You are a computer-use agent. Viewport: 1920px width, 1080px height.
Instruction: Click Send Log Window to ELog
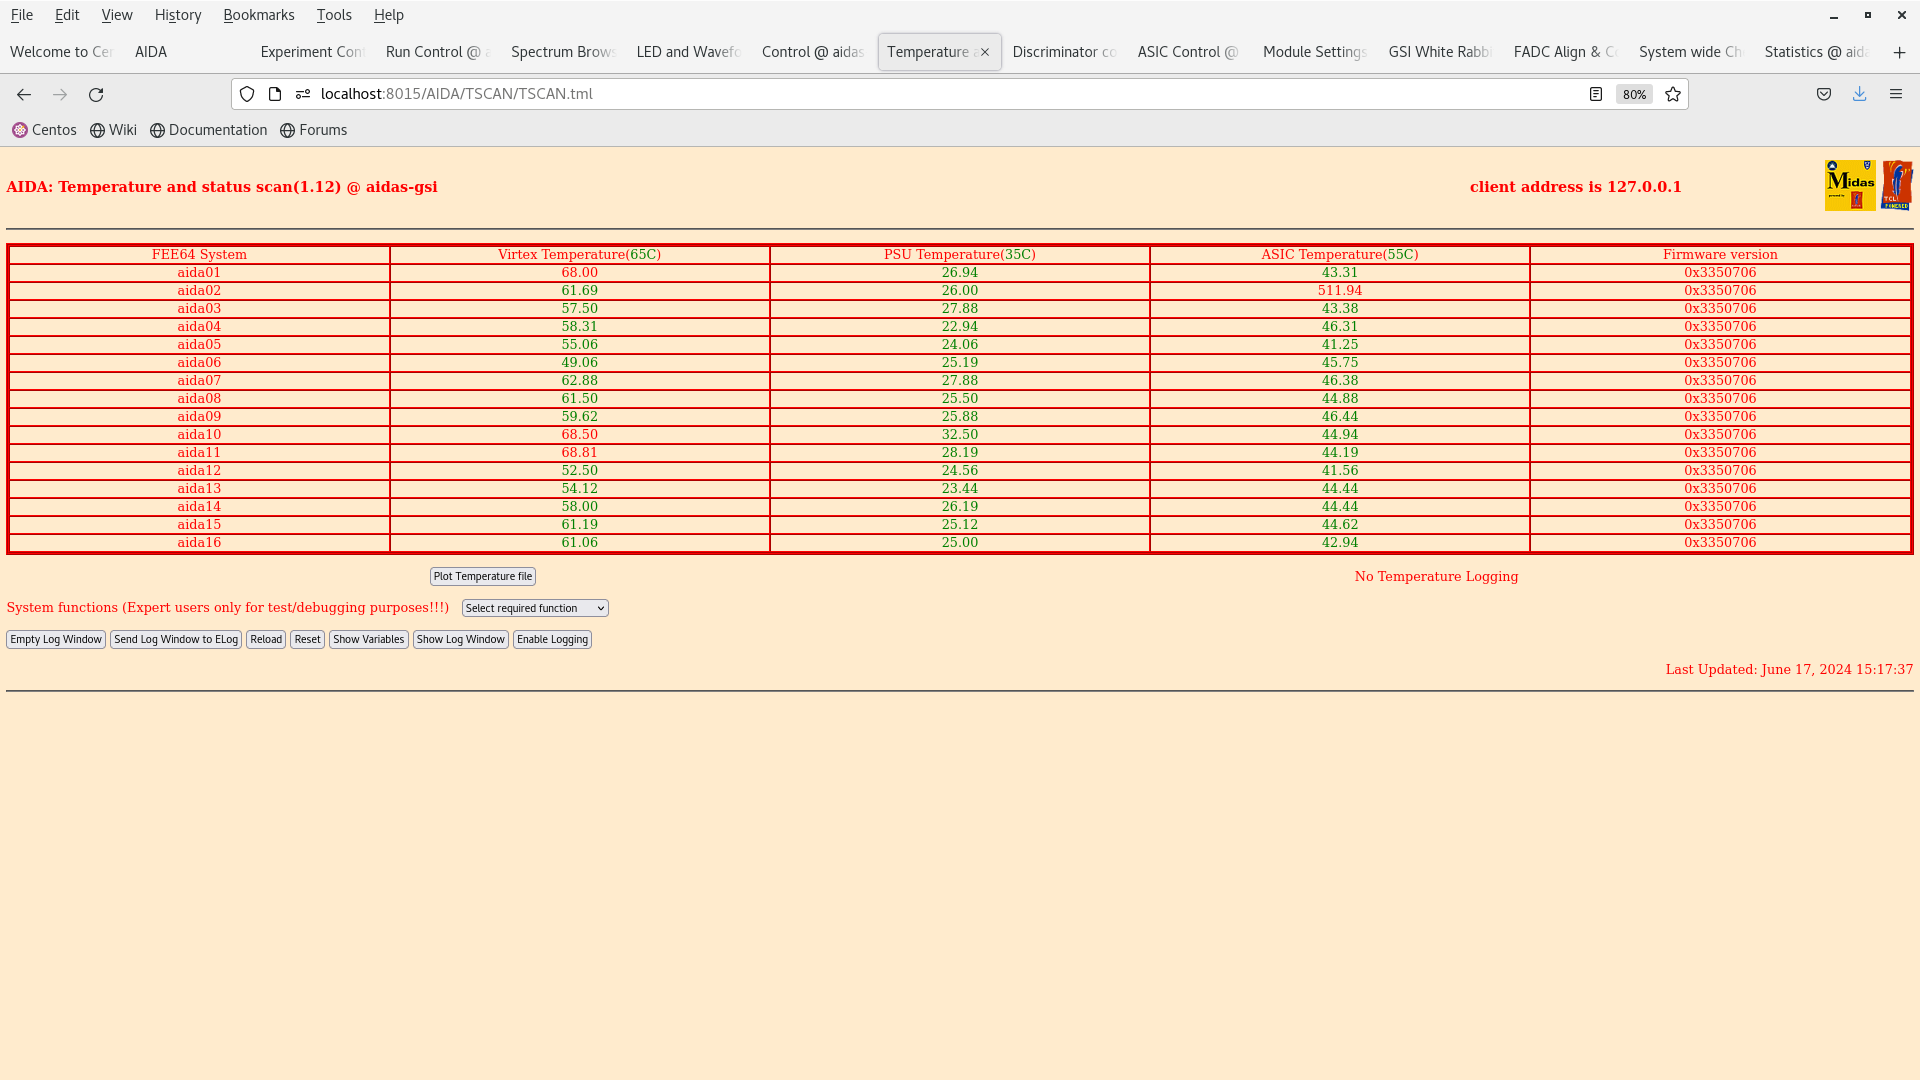(x=175, y=640)
